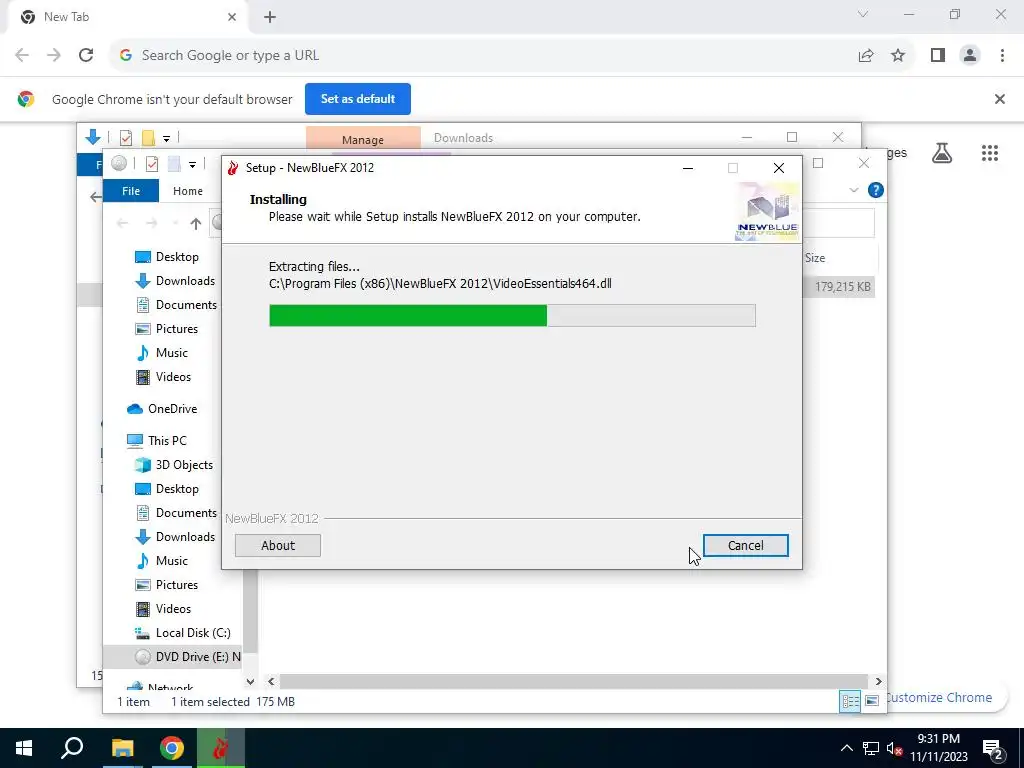Open Windows taskbar search

click(x=72, y=748)
